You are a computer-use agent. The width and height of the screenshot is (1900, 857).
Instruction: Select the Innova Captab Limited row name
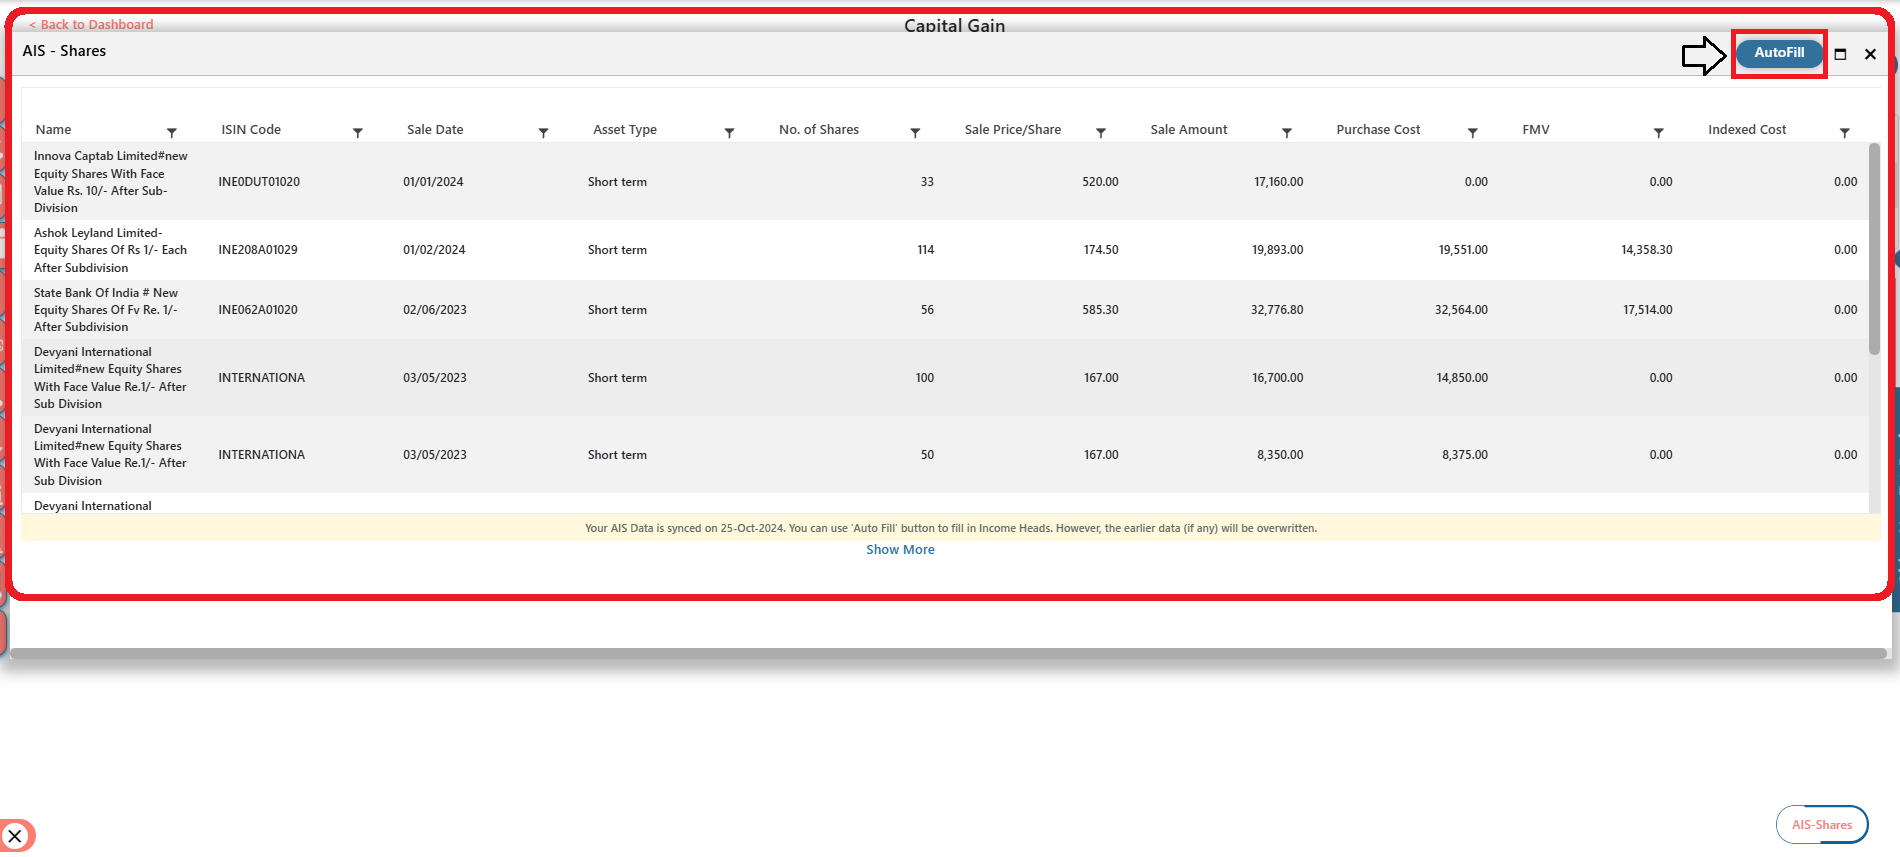coord(111,182)
